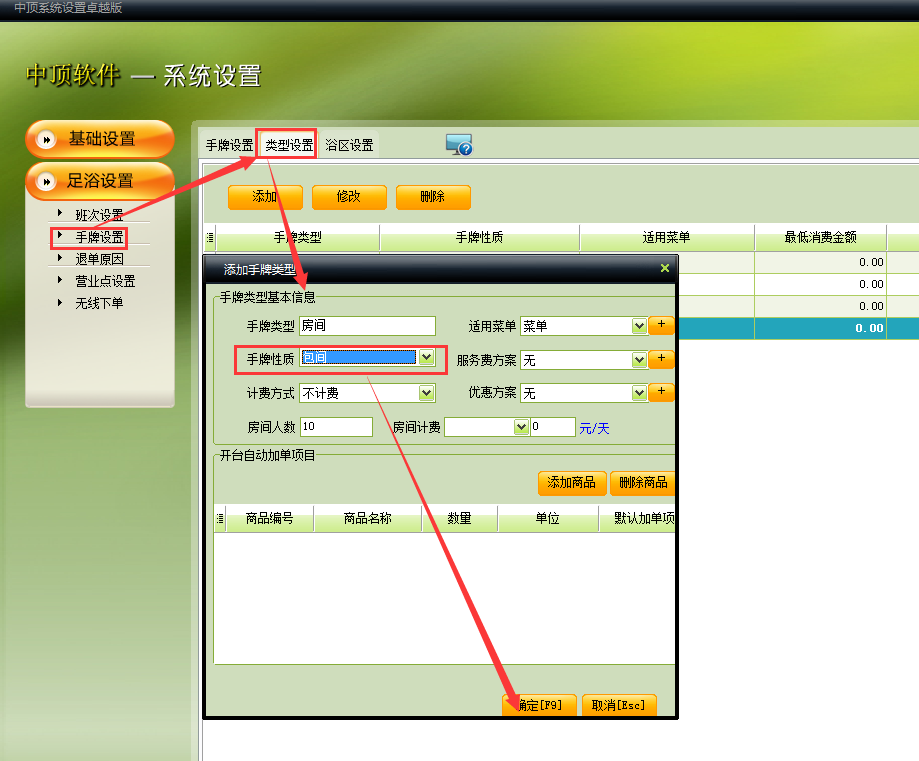
Task: Click the 适用菜单 column header
Action: click(x=666, y=237)
